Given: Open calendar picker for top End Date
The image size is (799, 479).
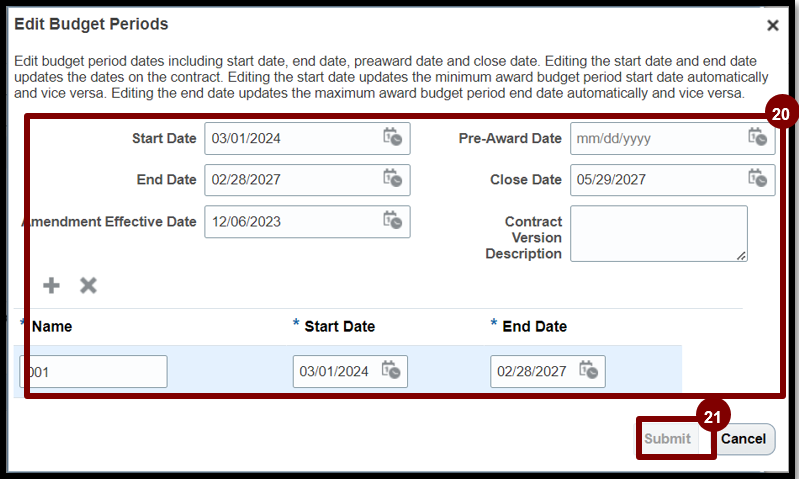Looking at the screenshot, I should pos(392,180).
